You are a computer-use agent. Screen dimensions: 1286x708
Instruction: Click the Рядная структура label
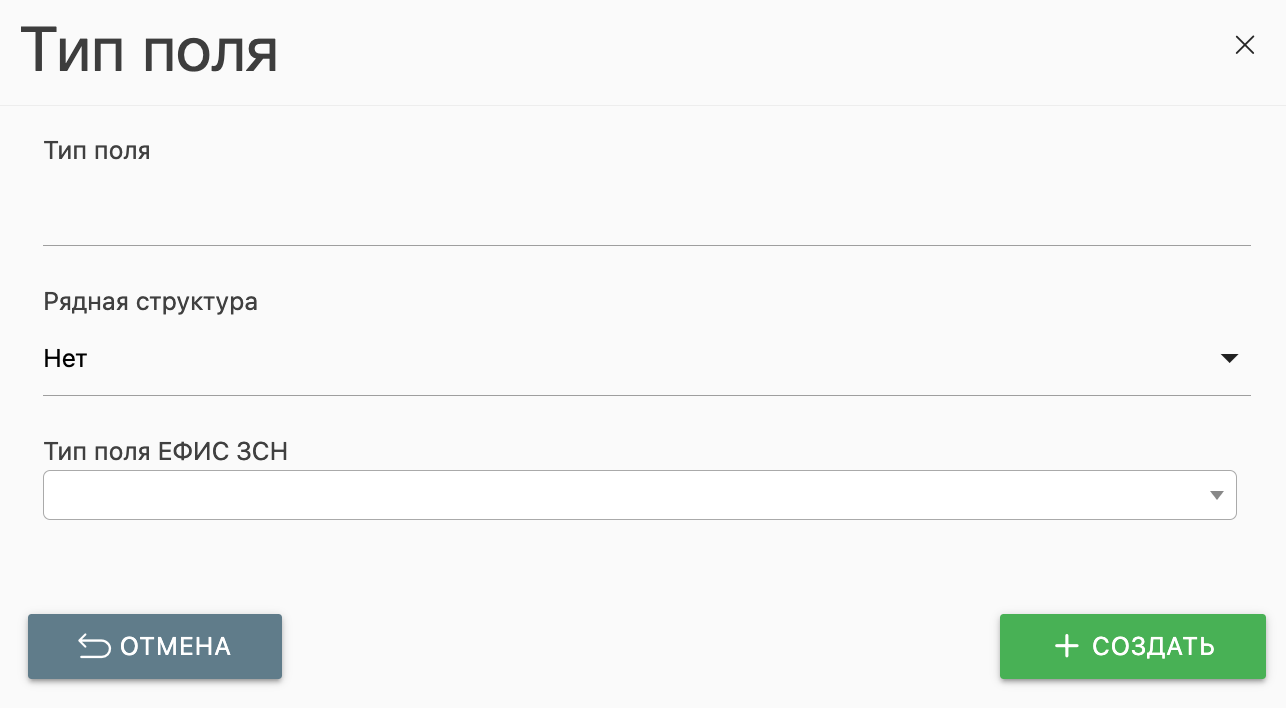[x=150, y=302]
